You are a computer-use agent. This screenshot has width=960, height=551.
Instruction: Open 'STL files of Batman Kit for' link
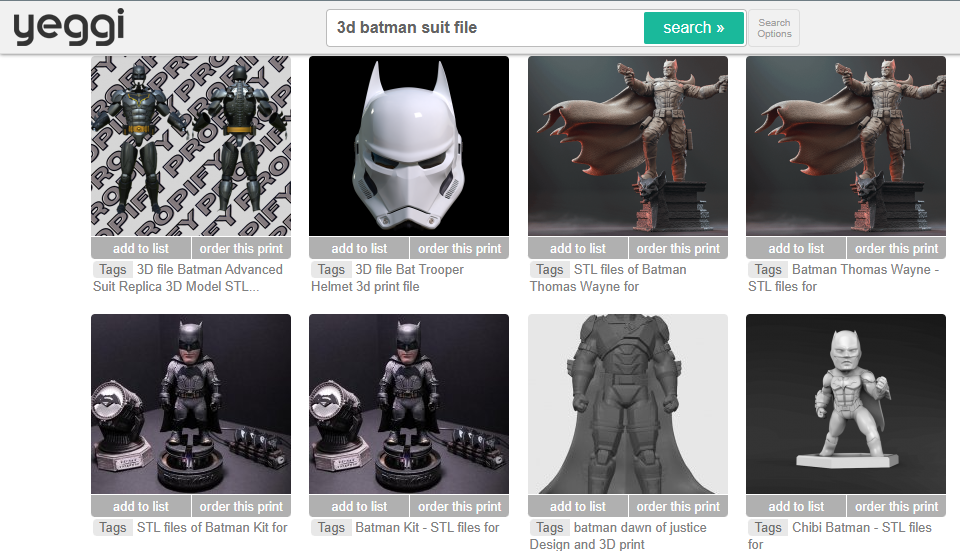(212, 528)
